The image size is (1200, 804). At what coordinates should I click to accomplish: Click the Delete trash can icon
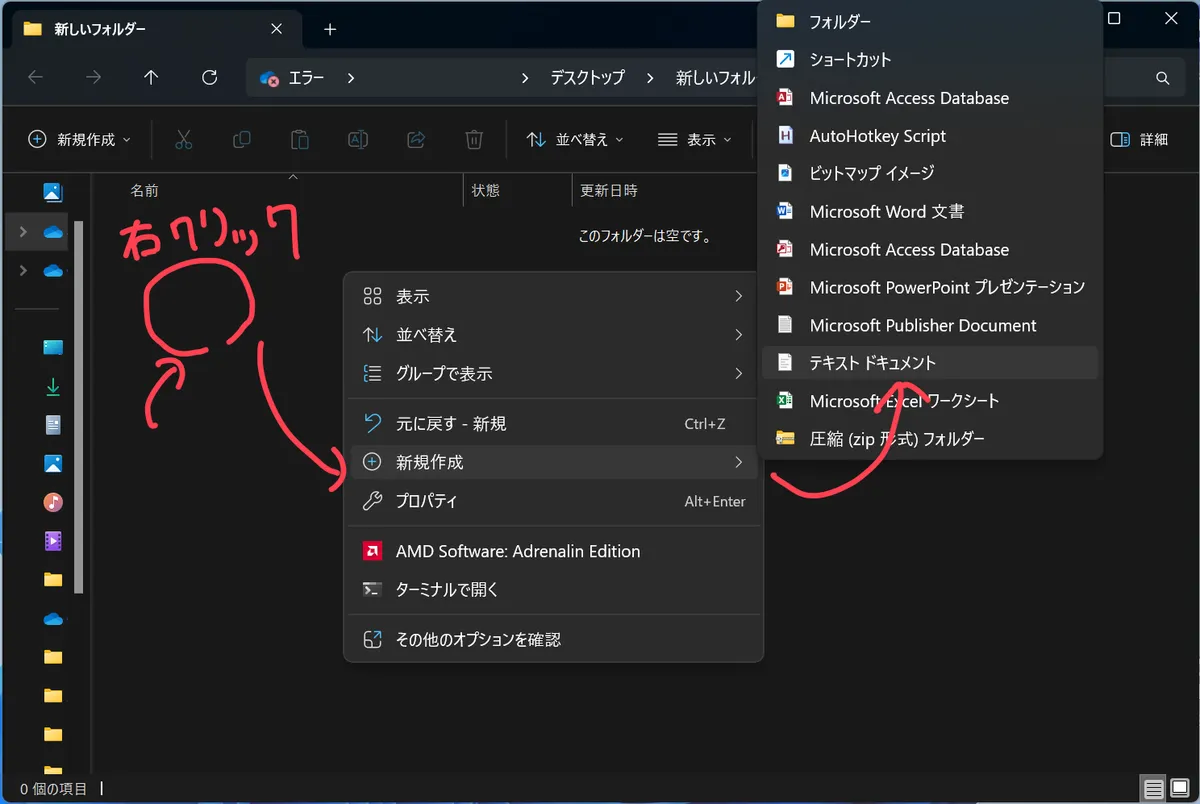pos(474,140)
